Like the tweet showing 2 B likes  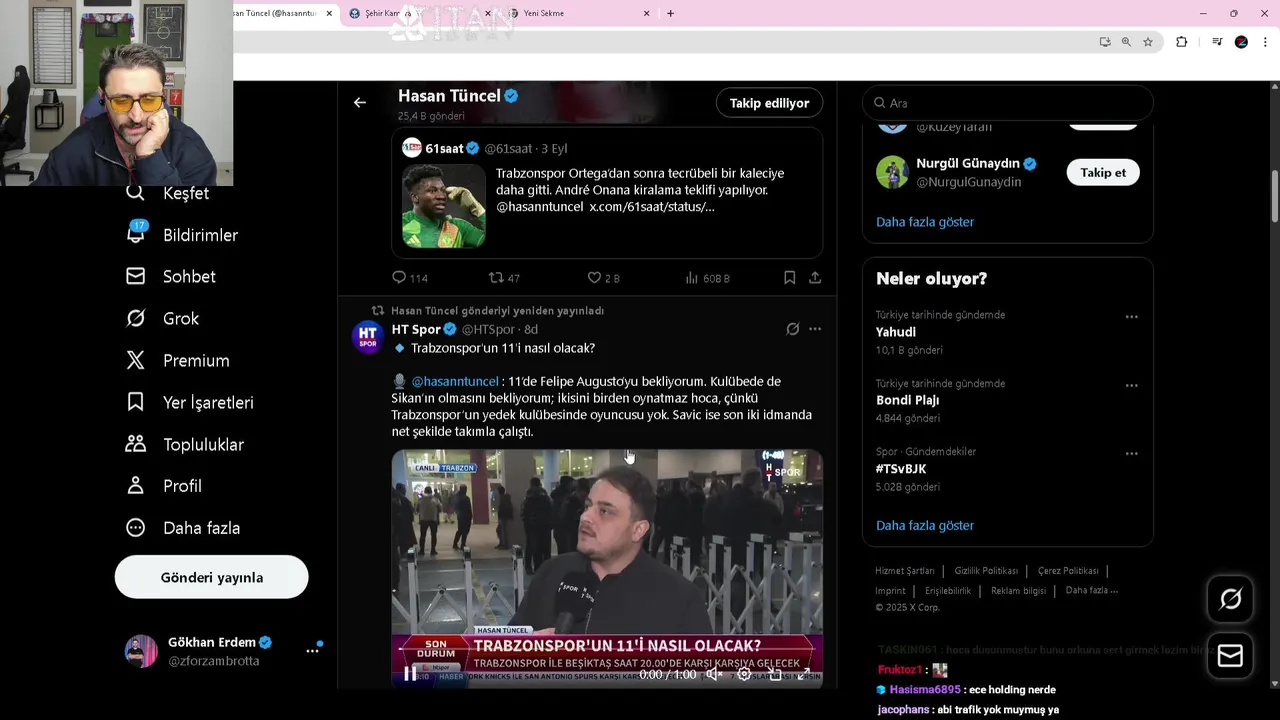point(603,278)
